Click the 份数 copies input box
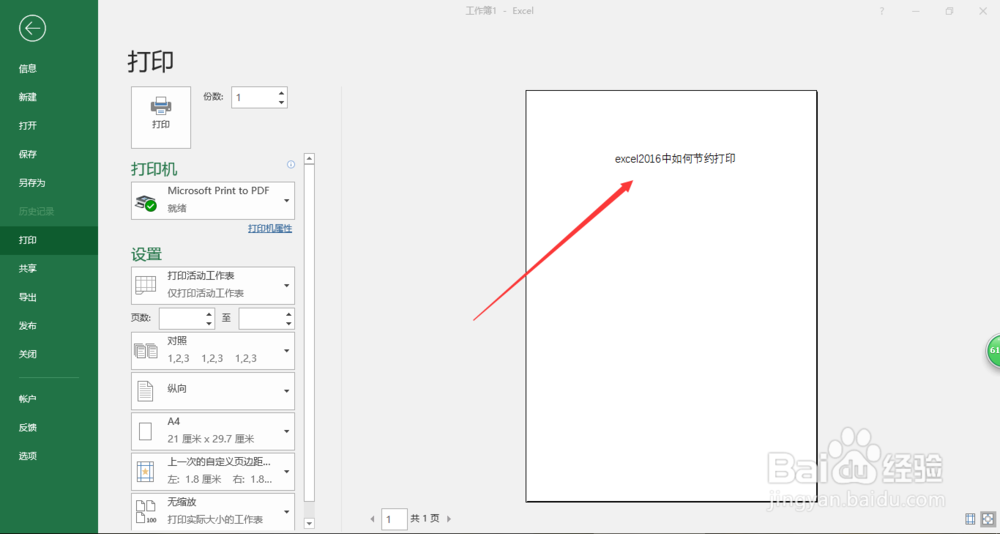 (x=254, y=98)
